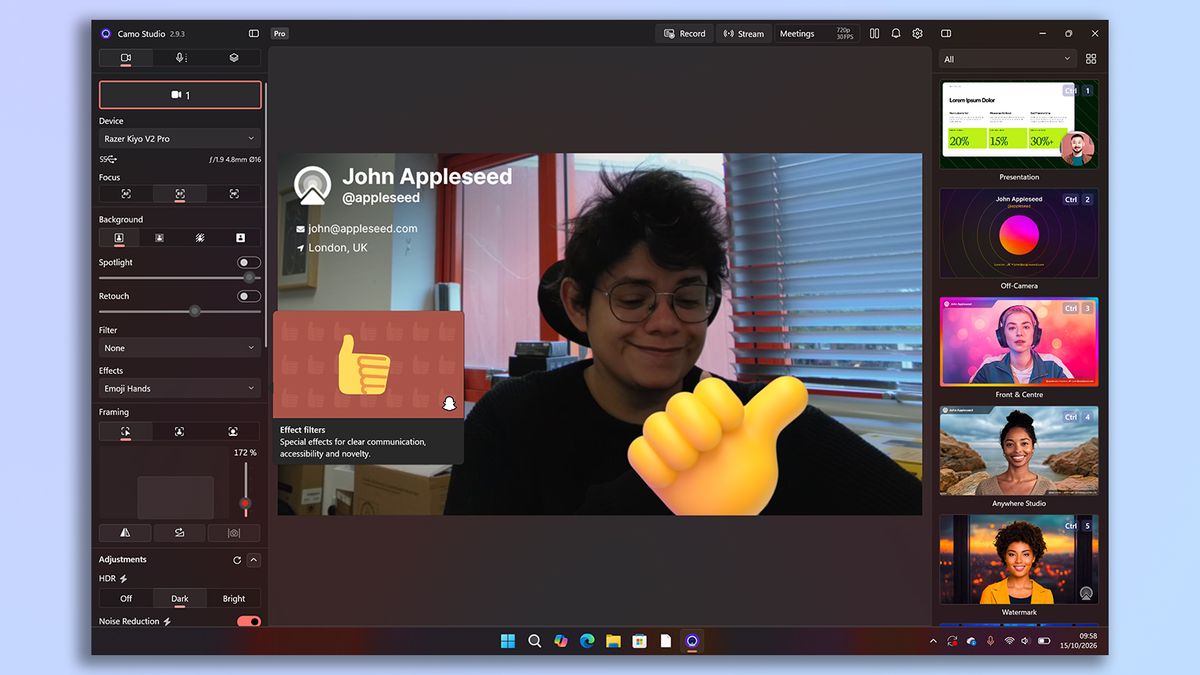This screenshot has width=1200, height=675.
Task: Collapse the Adjustments section chevron
Action: click(254, 560)
